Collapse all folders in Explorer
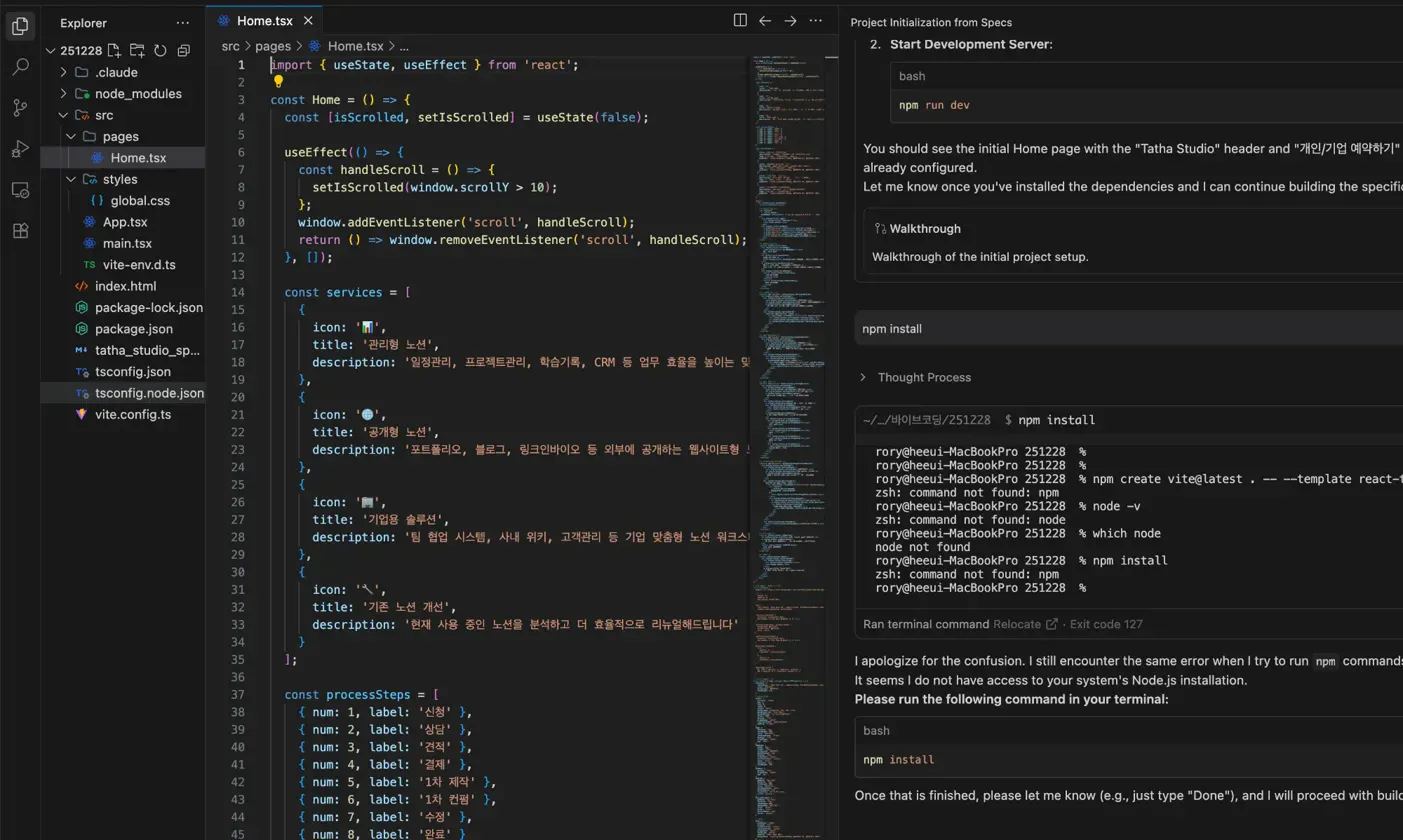The width and height of the screenshot is (1403, 840). tap(183, 50)
